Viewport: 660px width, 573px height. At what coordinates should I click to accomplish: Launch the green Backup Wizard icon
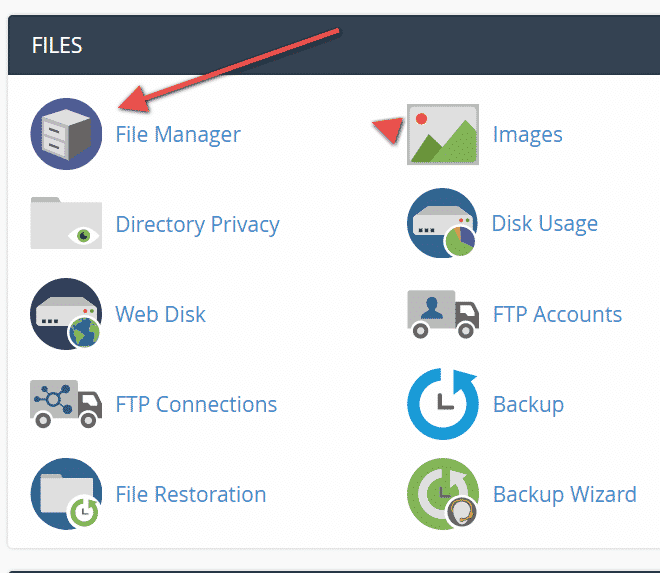click(x=443, y=494)
